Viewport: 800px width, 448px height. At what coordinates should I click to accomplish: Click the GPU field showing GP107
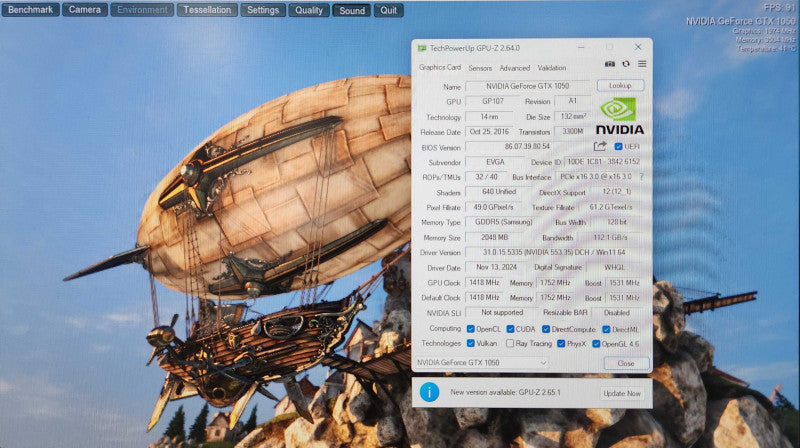[492, 102]
